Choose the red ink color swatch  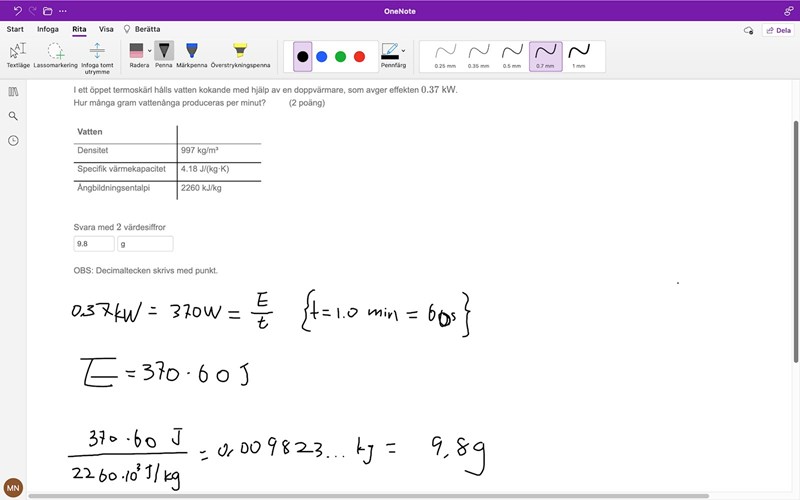[359, 56]
